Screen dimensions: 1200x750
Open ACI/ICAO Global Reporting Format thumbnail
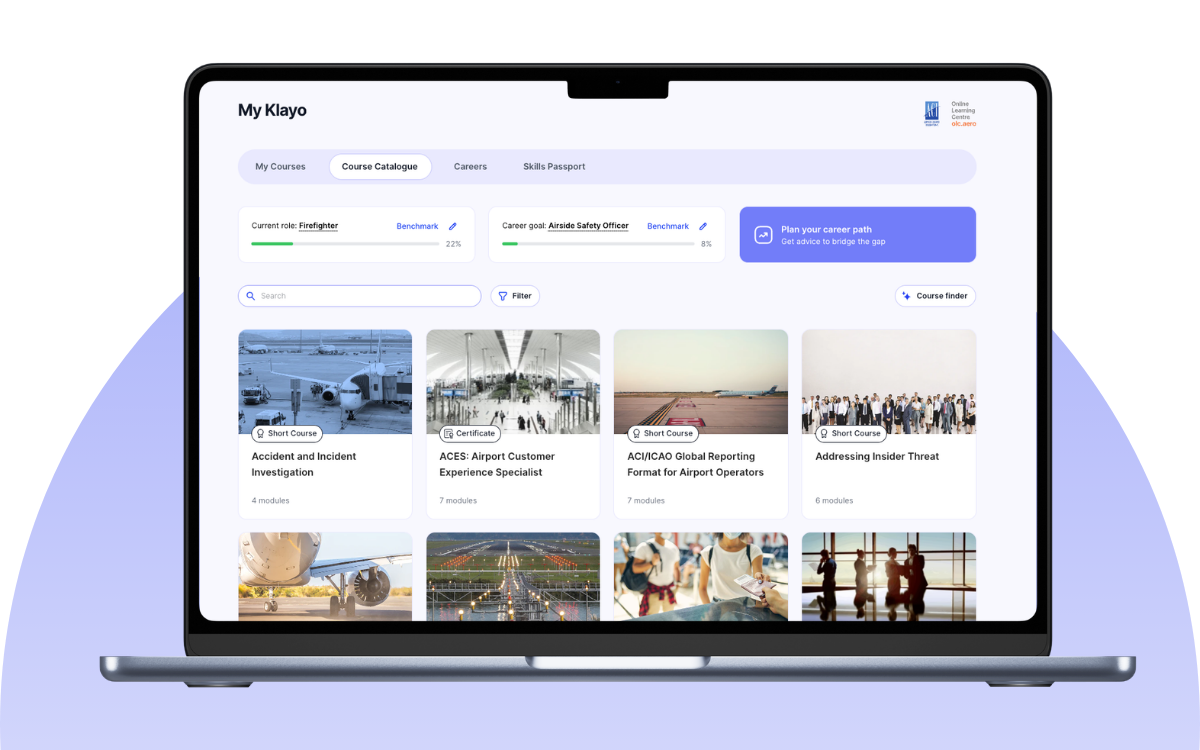click(701, 382)
